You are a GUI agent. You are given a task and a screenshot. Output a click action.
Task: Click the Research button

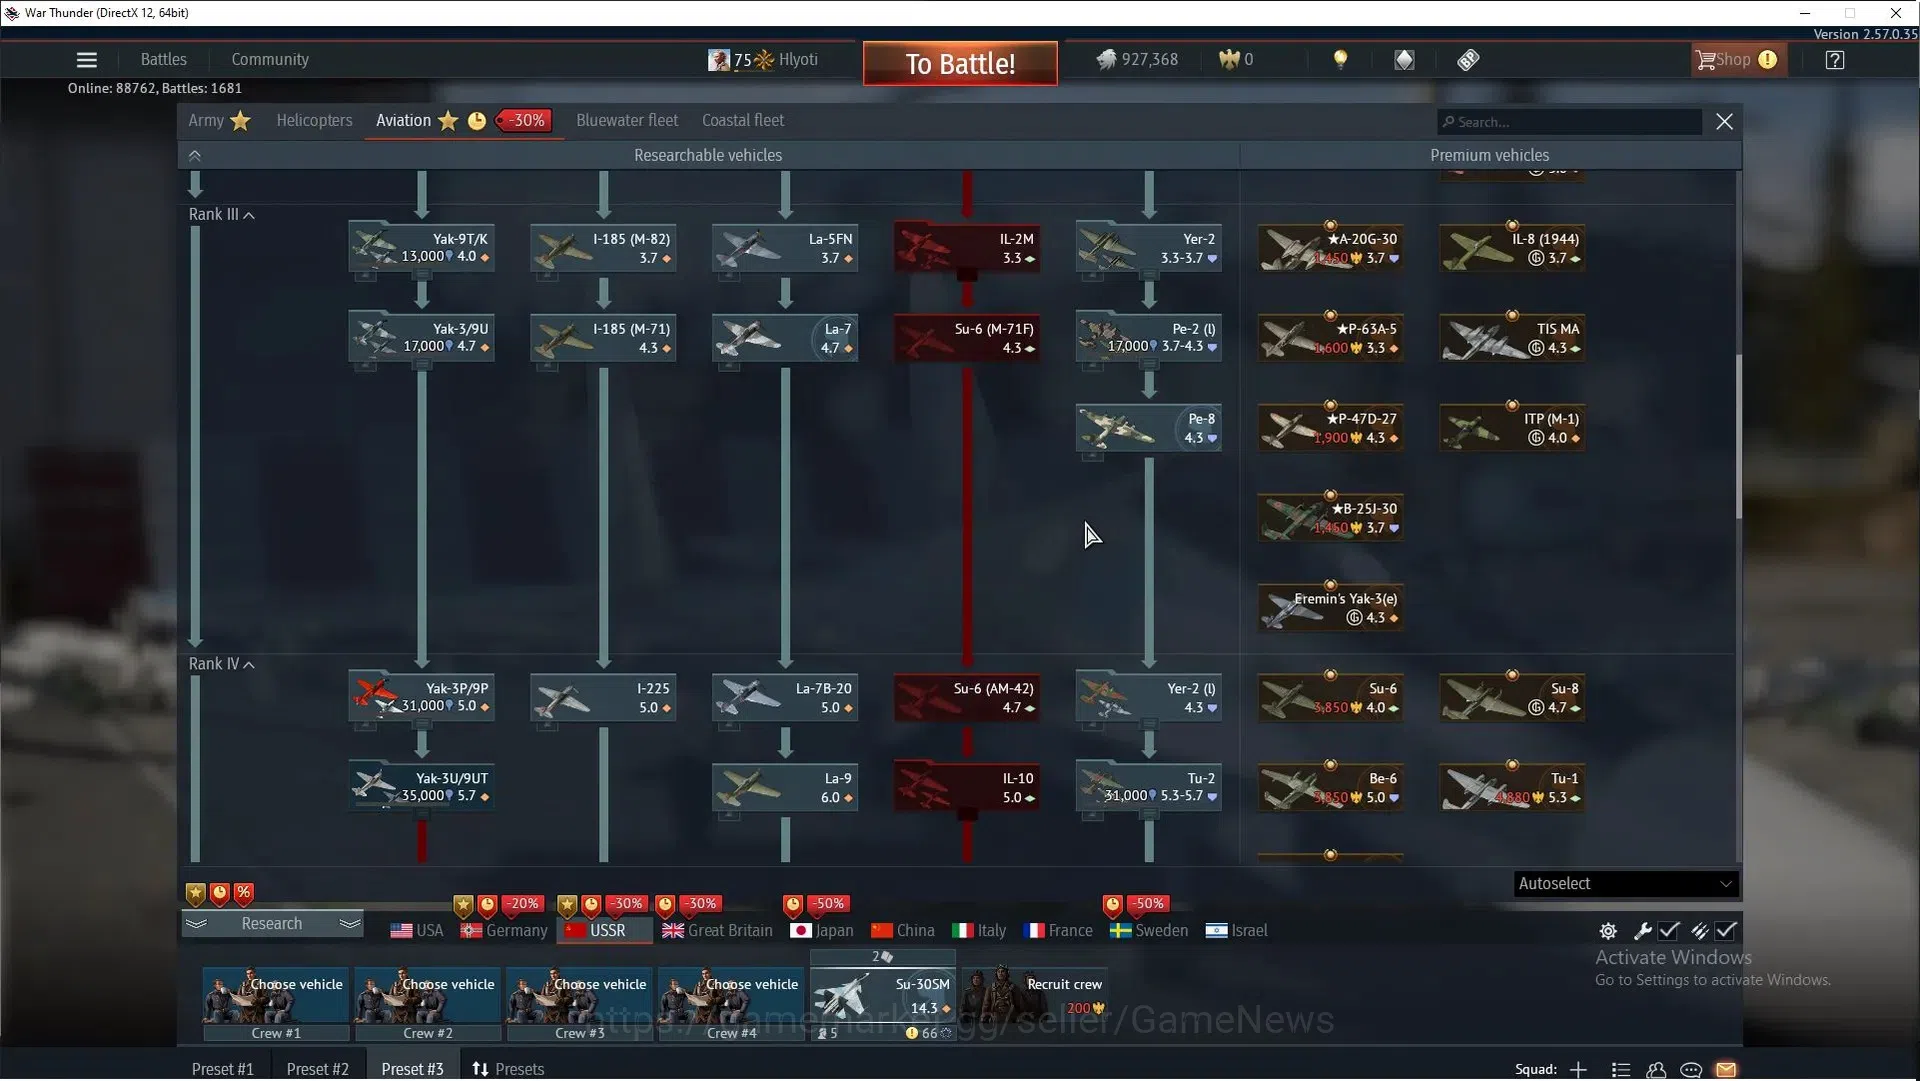272,924
